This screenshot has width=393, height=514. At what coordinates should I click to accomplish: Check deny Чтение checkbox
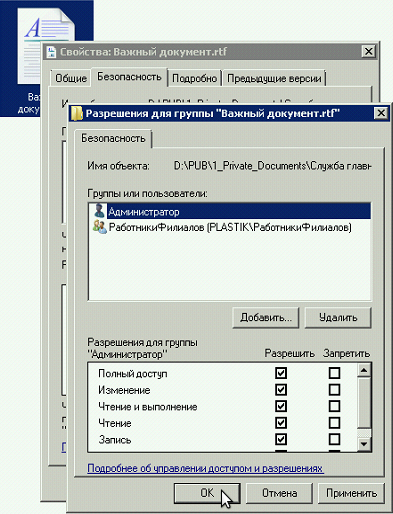(x=334, y=423)
